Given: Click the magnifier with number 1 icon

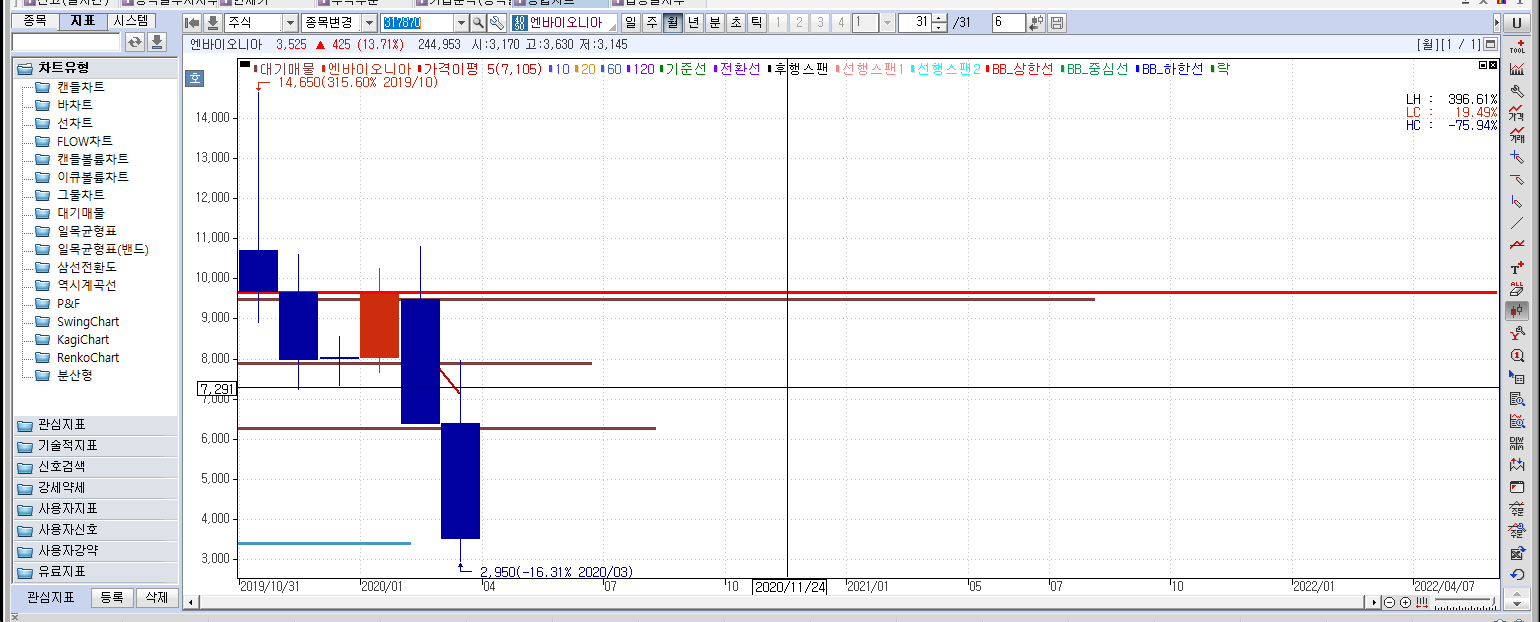Looking at the screenshot, I should pyautogui.click(x=1517, y=355).
